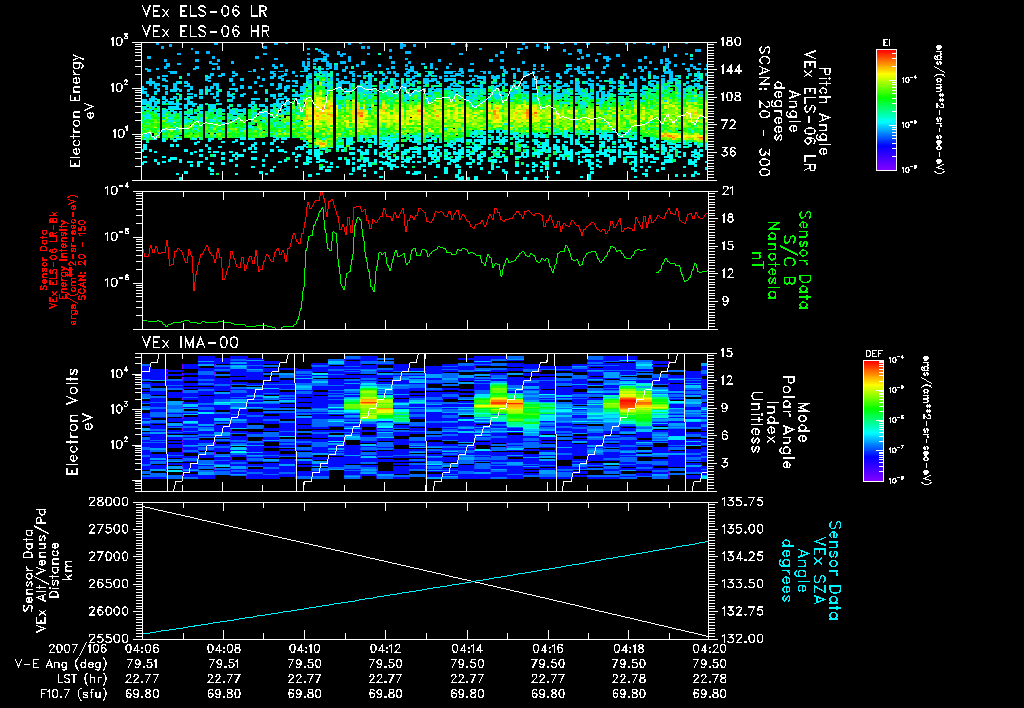Image resolution: width=1024 pixels, height=708 pixels.
Task: Click the EI color scale bar
Action: [x=886, y=109]
